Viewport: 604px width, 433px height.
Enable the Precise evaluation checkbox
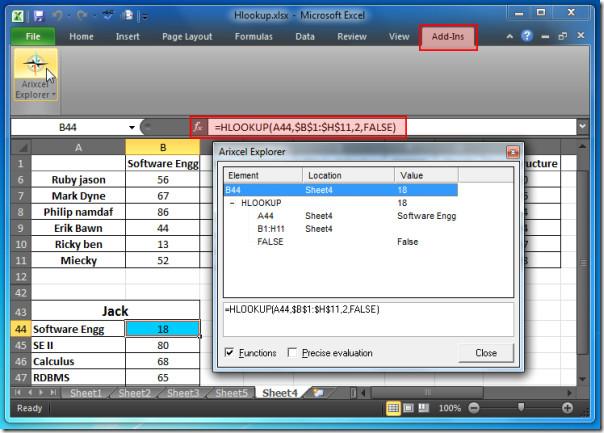pyautogui.click(x=292, y=353)
